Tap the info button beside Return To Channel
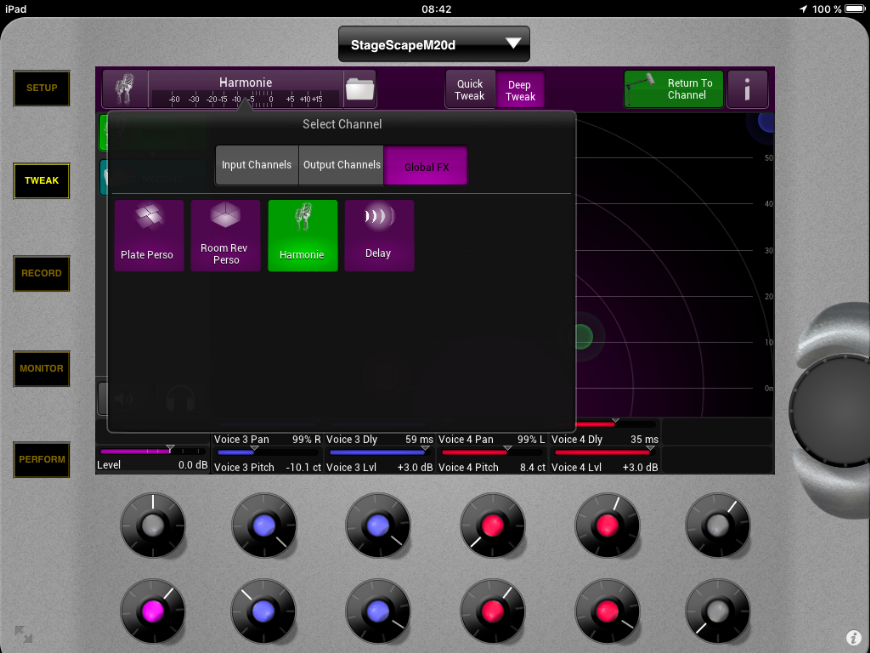 tap(747, 90)
